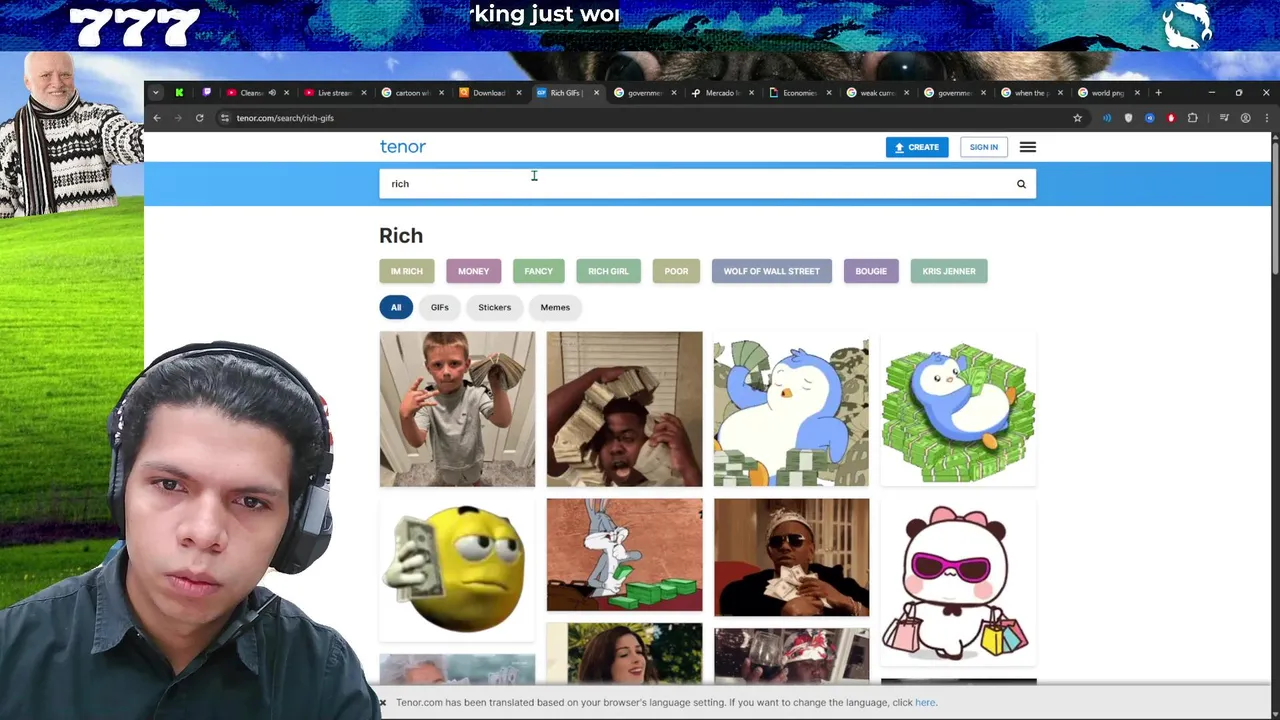Go back to the previous page
The height and width of the screenshot is (720, 1280).
157,118
